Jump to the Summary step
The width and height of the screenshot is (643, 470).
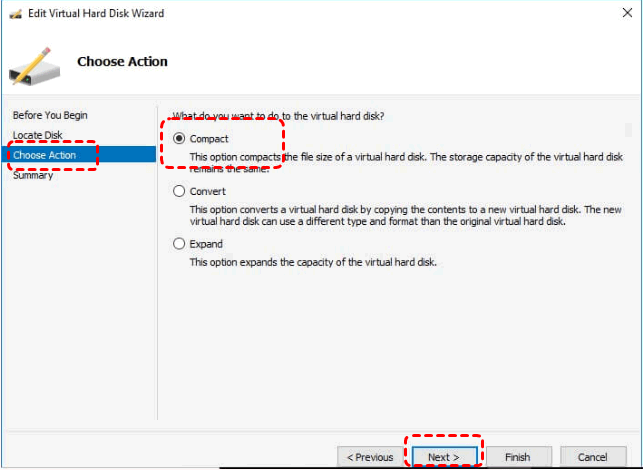pyautogui.click(x=33, y=176)
